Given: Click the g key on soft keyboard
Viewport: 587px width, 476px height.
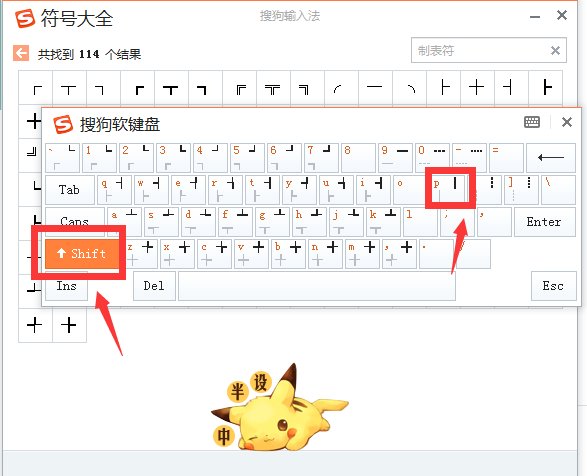Looking at the screenshot, I should coord(273,222).
